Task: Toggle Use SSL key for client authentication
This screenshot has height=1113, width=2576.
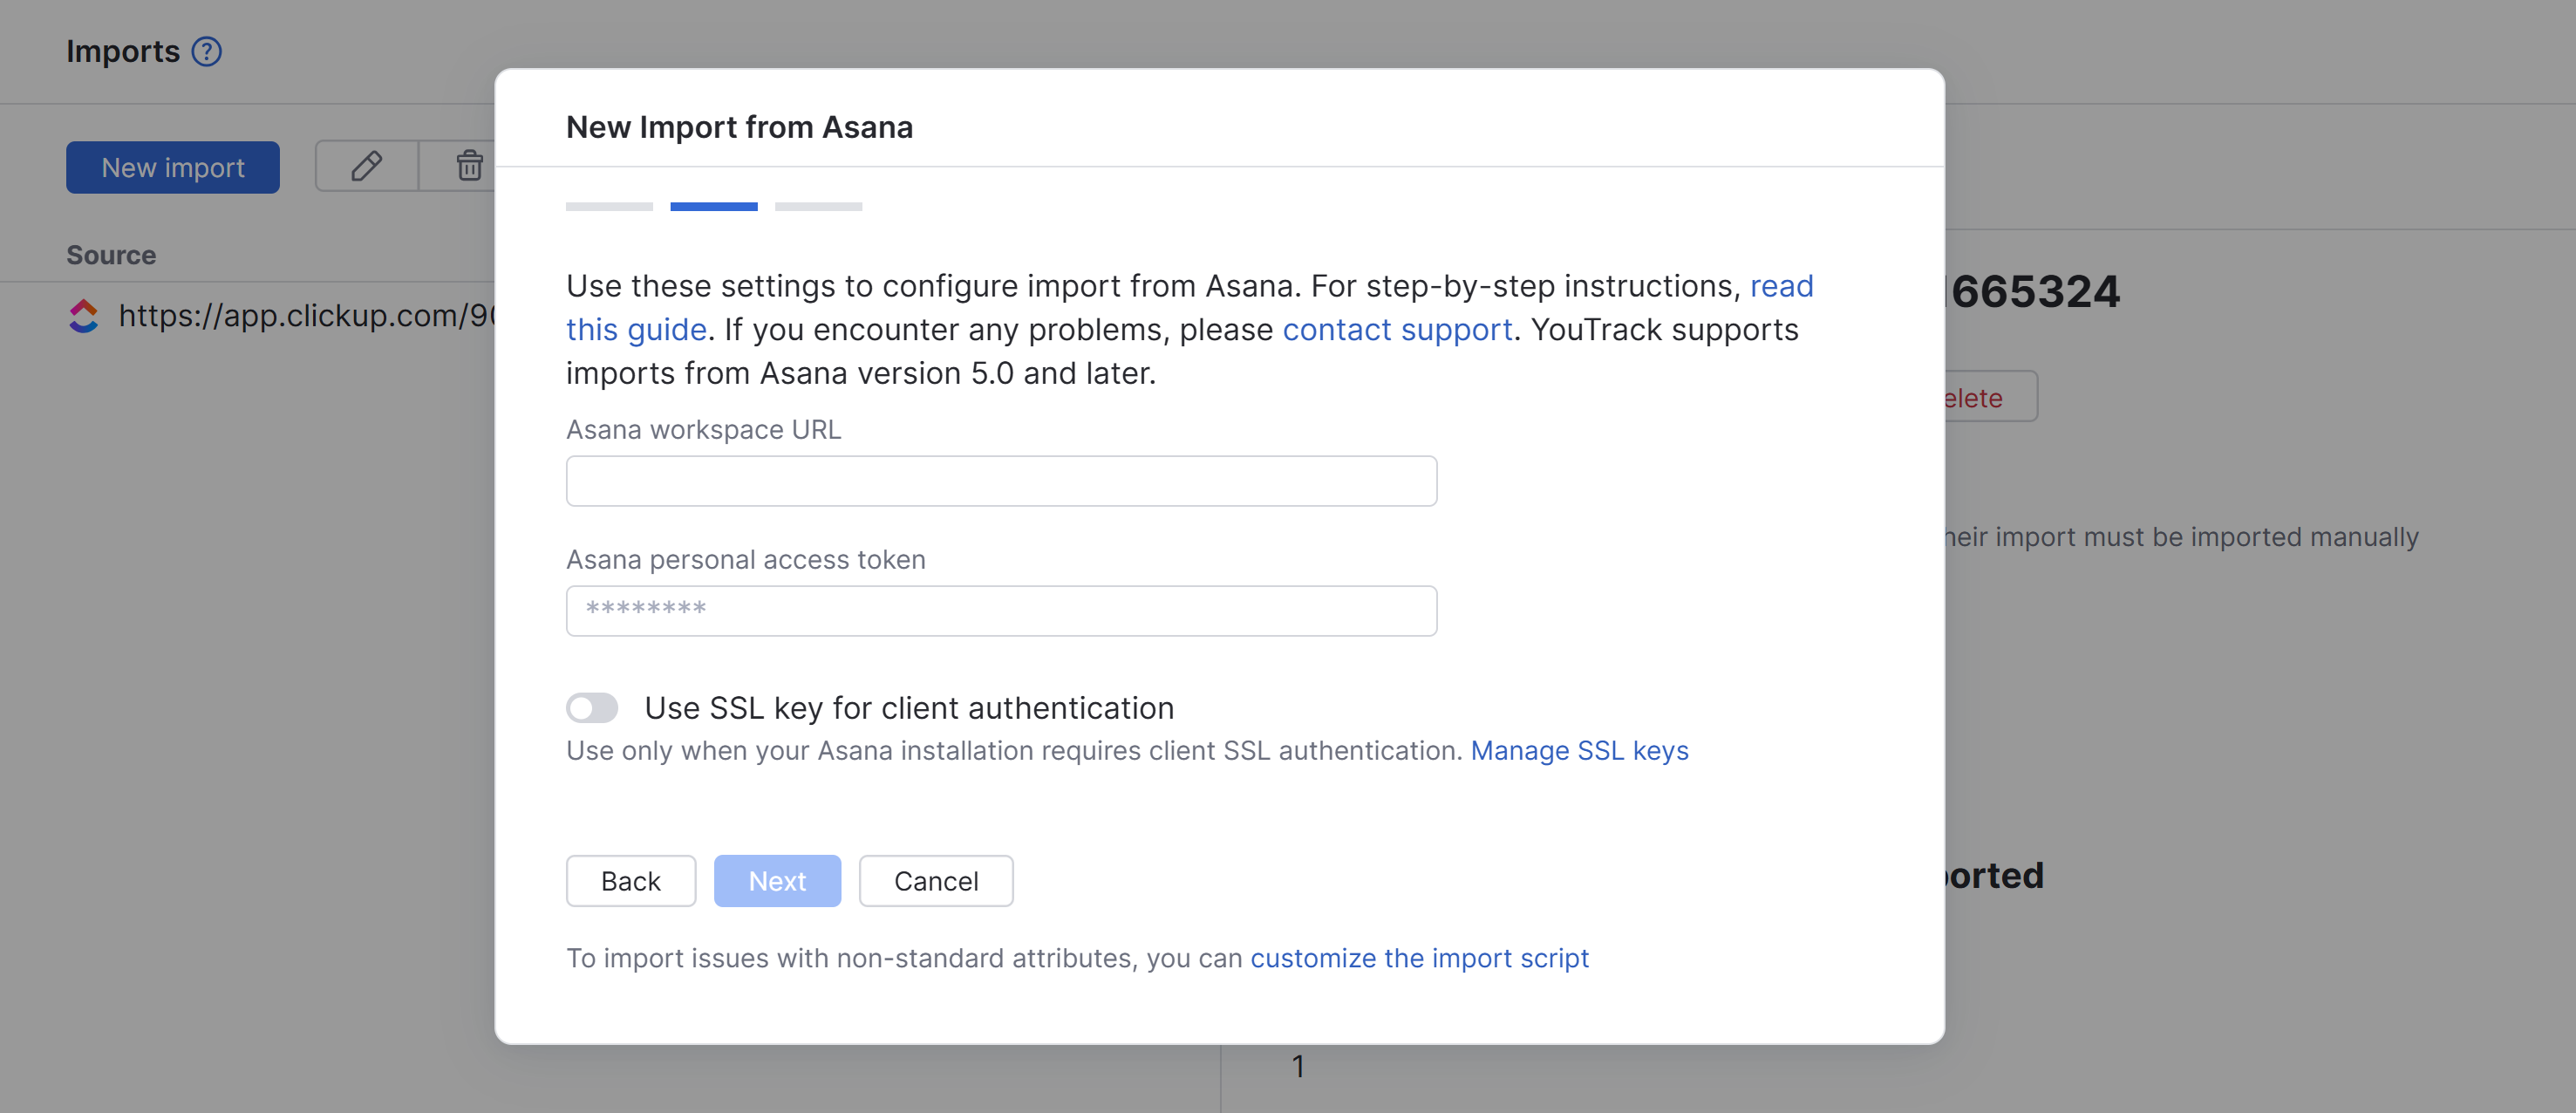Action: click(x=592, y=708)
